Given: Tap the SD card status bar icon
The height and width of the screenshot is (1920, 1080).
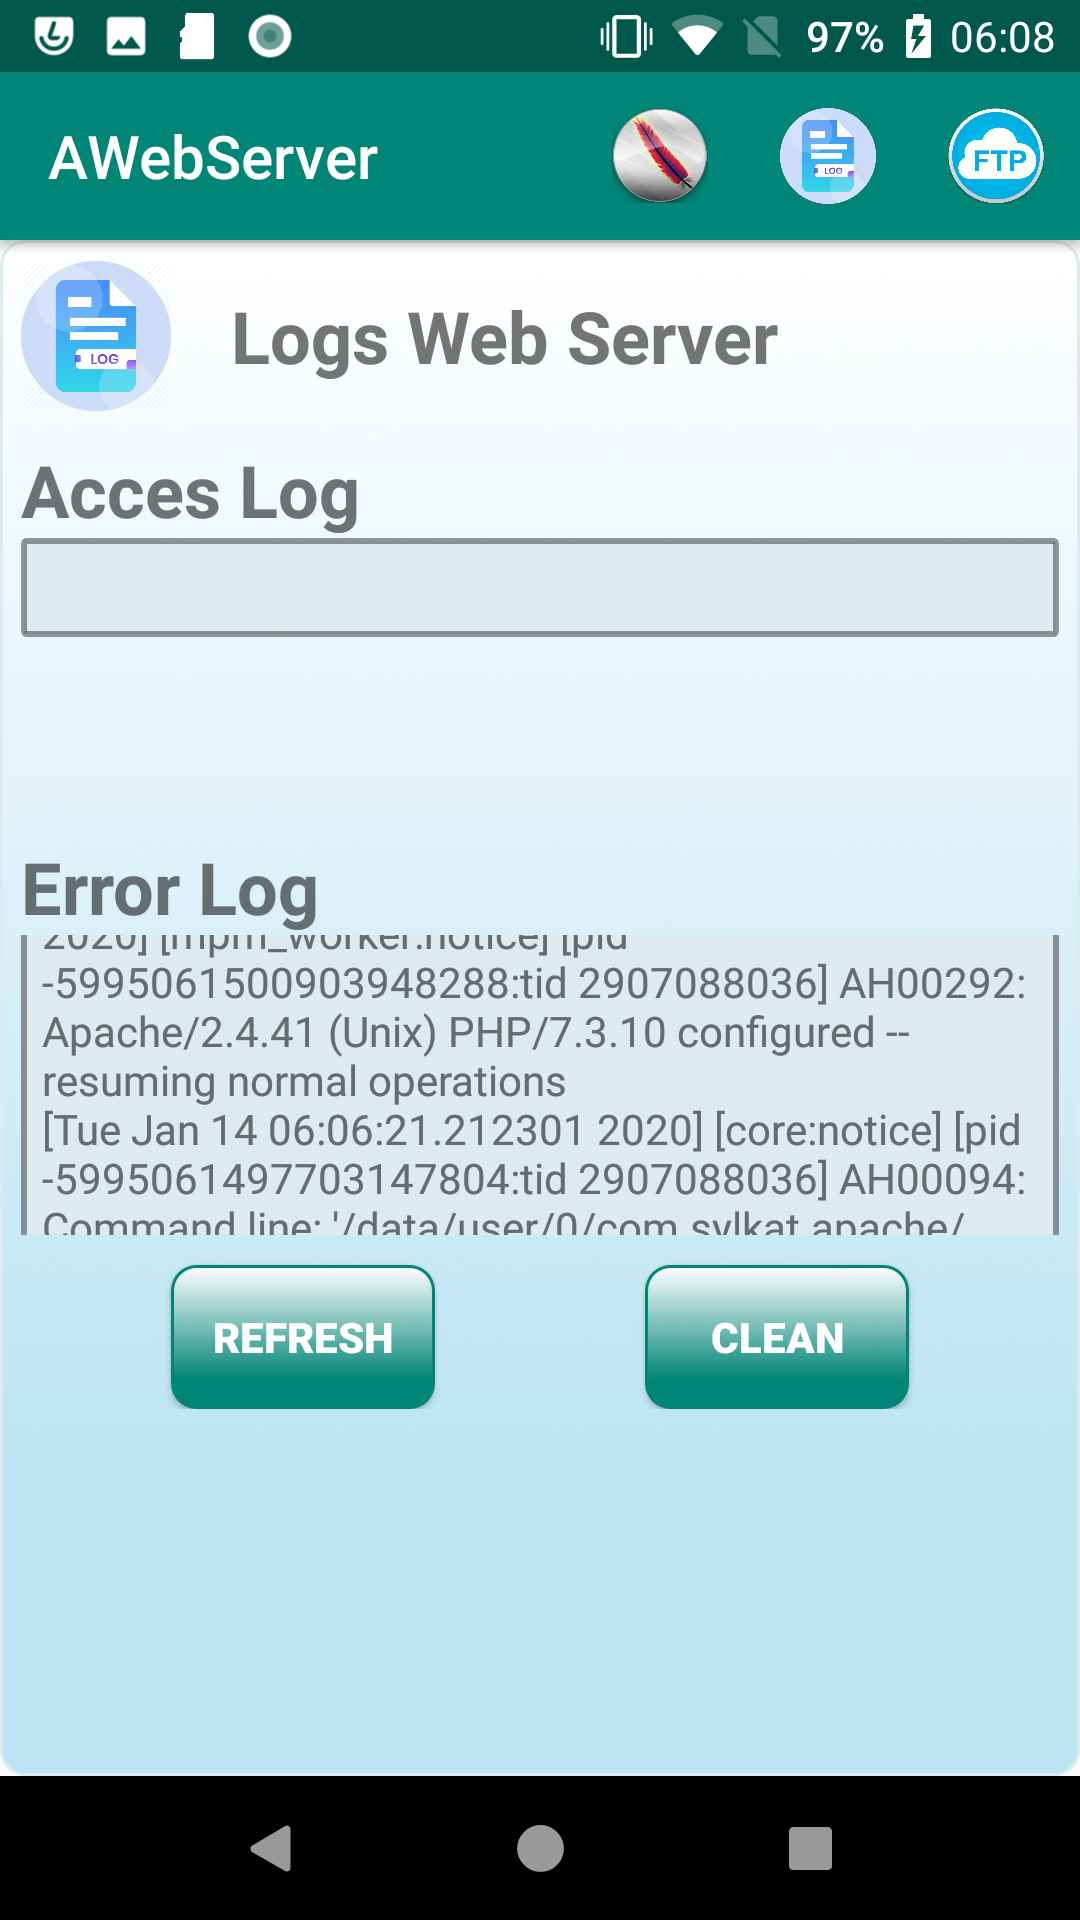Looking at the screenshot, I should click(x=197, y=37).
